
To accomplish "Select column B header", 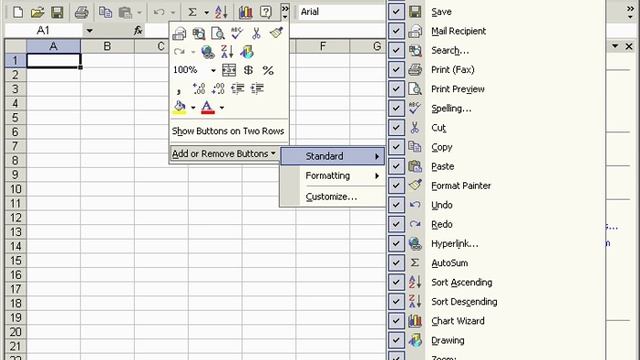I will coord(107,46).
